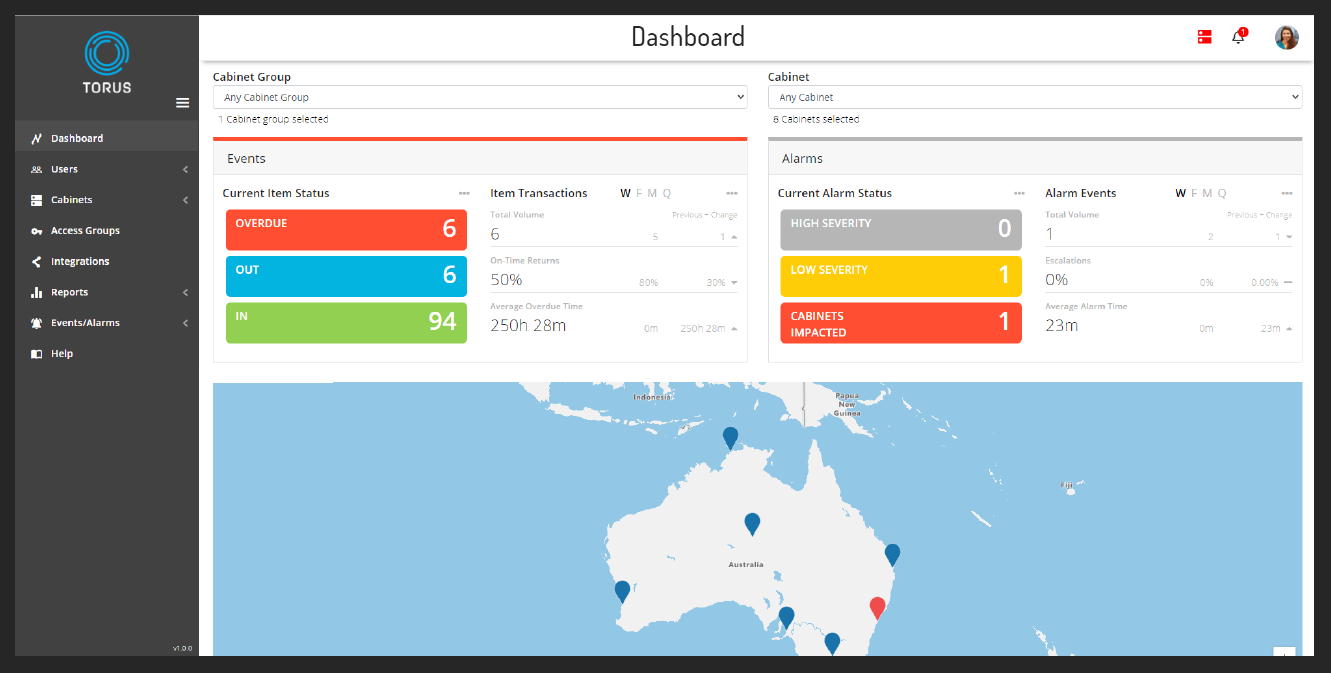The image size is (1331, 673).
Task: Select W period for Item Transactions
Action: pyautogui.click(x=625, y=193)
